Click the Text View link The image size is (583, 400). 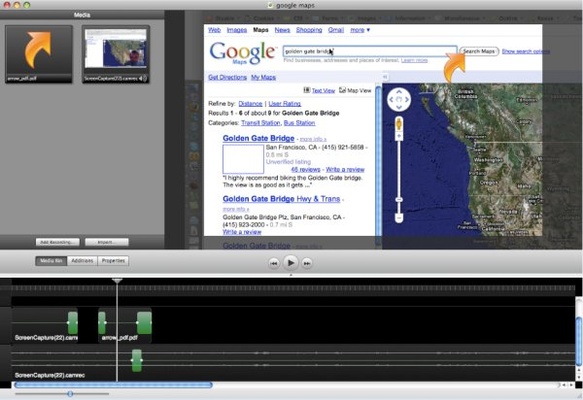[x=323, y=90]
